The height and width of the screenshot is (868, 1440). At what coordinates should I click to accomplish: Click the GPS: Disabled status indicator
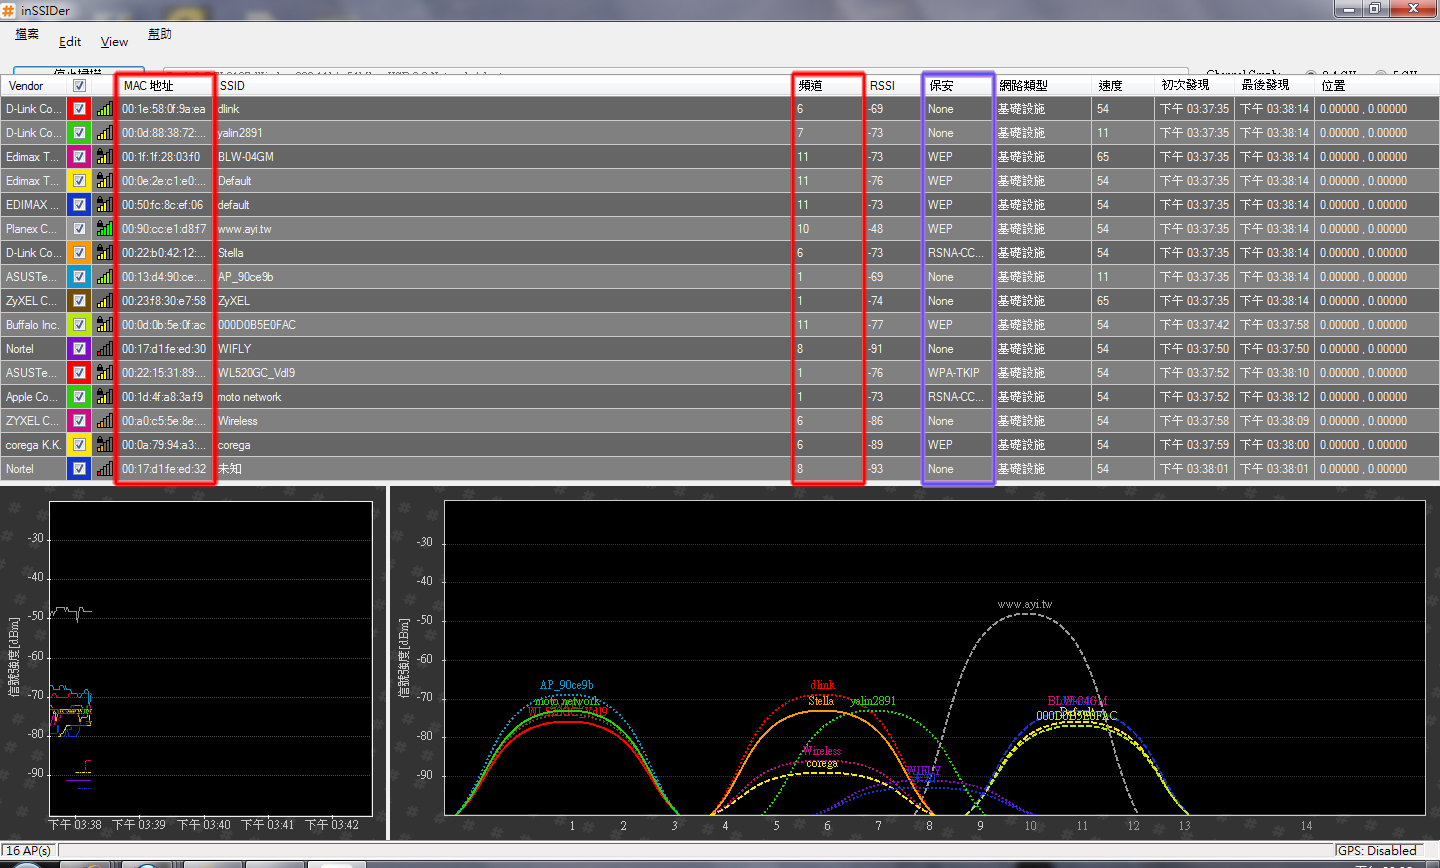(1377, 851)
